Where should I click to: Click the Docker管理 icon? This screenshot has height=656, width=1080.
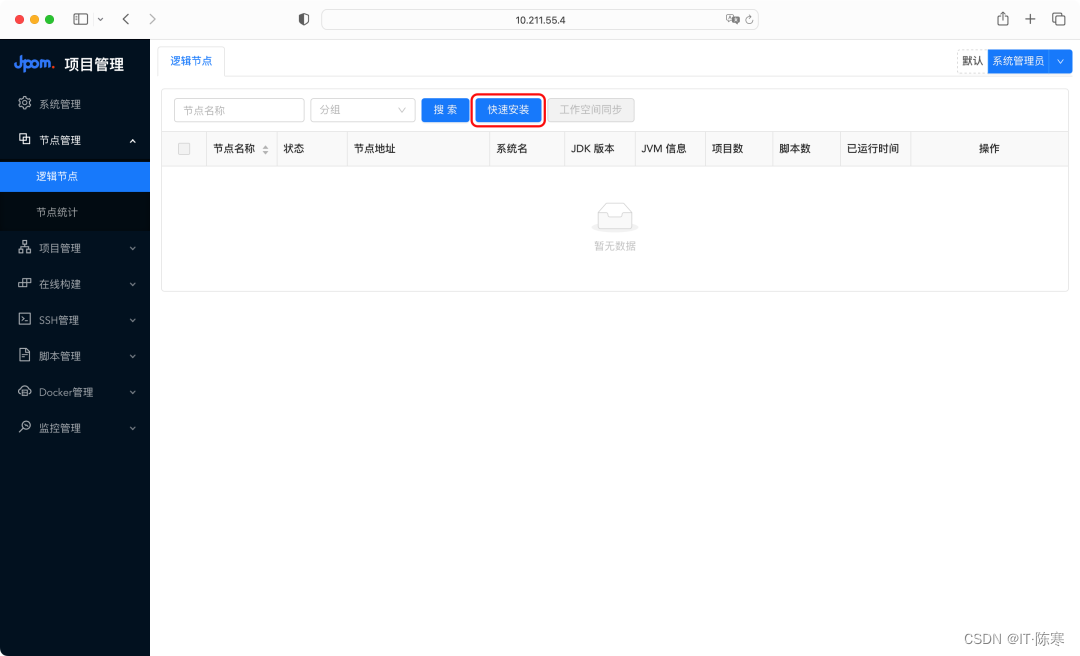click(x=25, y=391)
